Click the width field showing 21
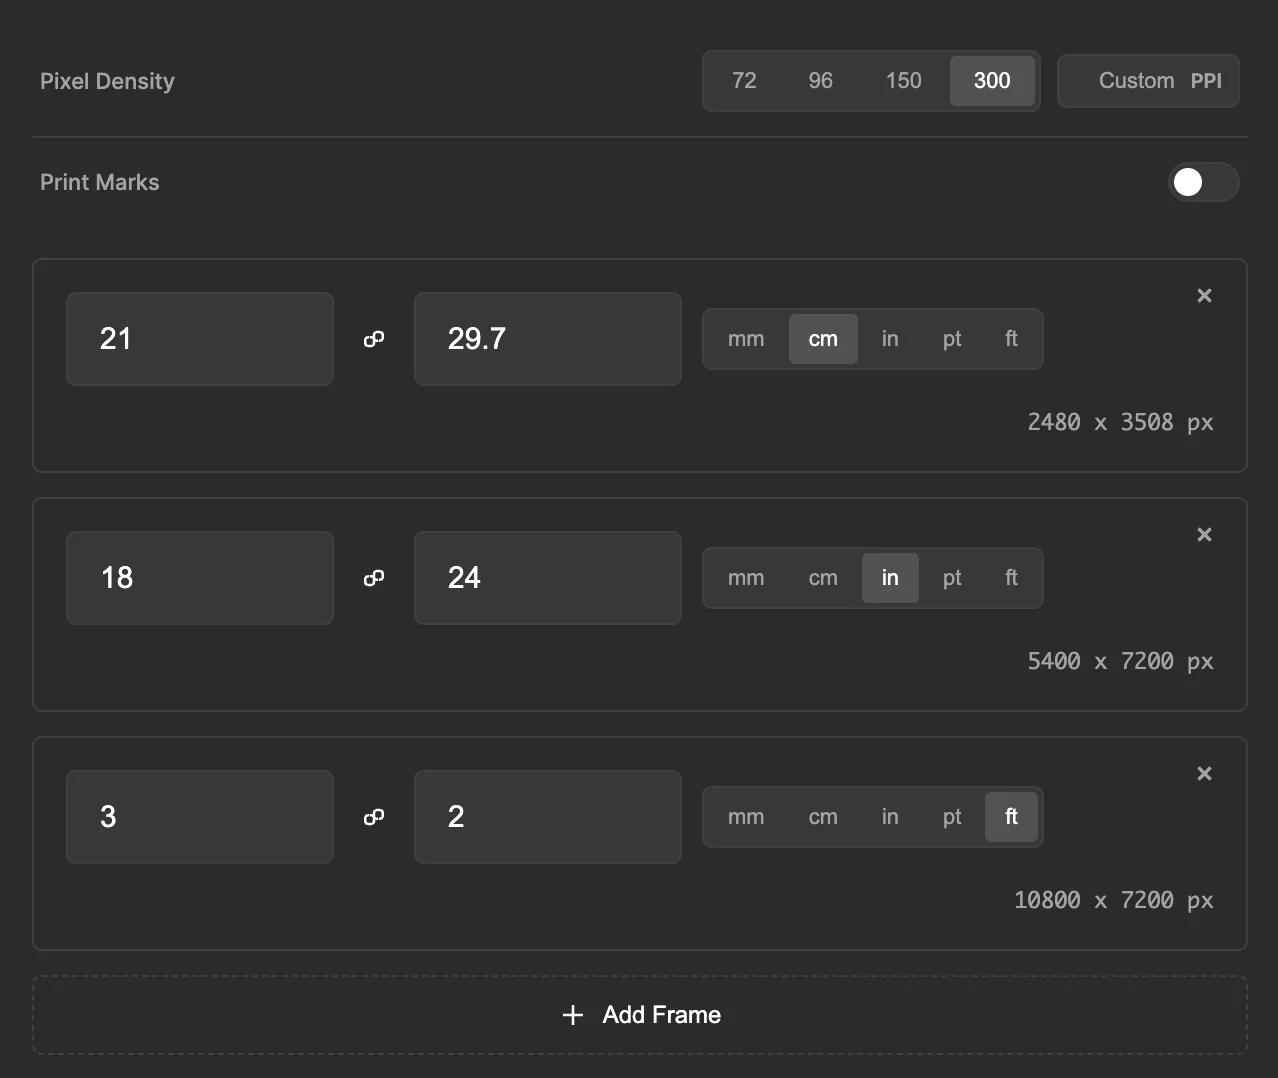Screen dimensions: 1278x1078 pos(200,339)
